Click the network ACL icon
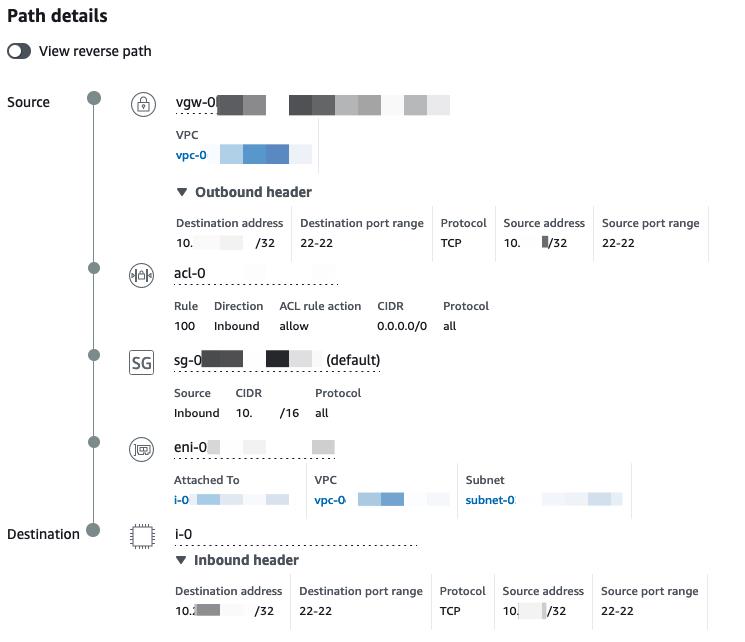The height and width of the screenshot is (642, 745). (x=142, y=275)
